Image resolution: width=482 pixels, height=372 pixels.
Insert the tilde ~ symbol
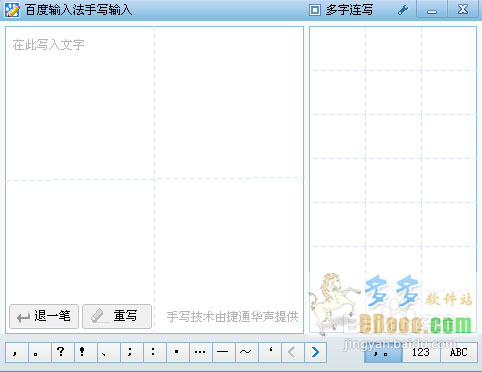[x=246, y=352]
